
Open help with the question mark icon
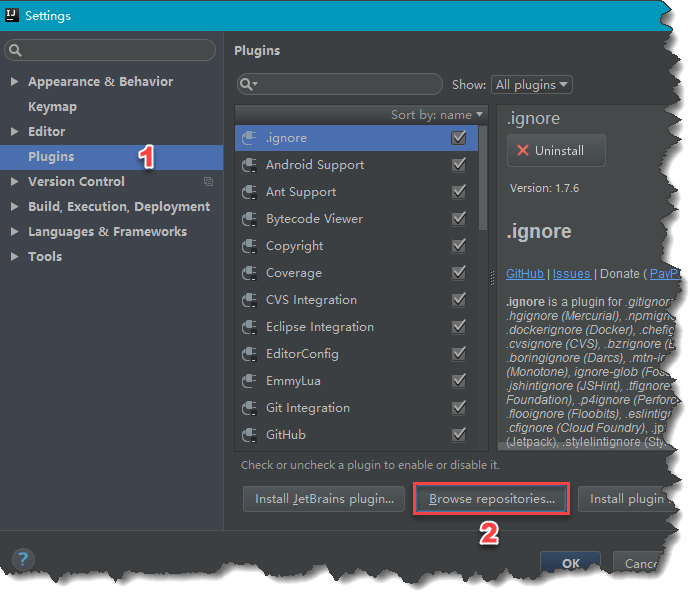pos(23,559)
